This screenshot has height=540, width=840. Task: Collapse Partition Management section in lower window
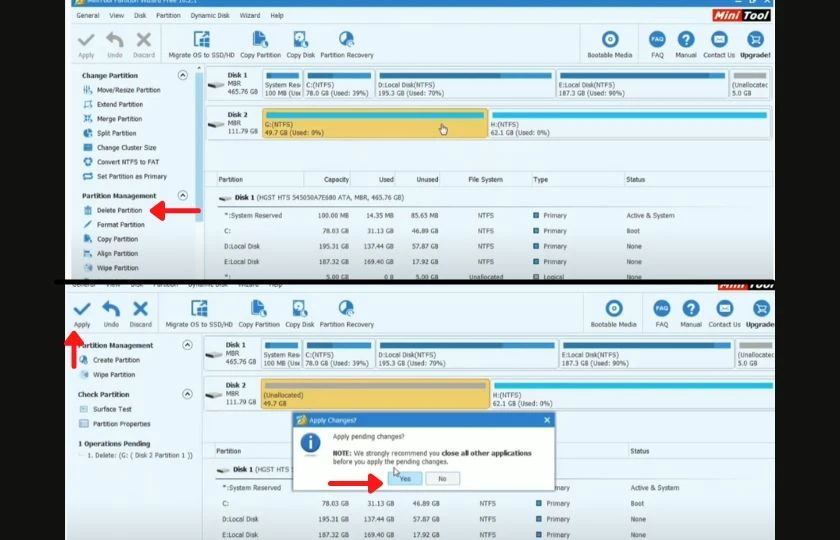pos(187,345)
